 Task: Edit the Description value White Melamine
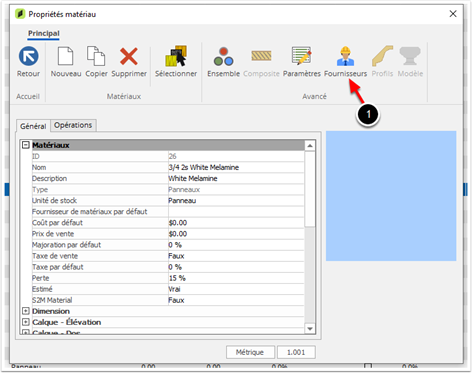click(x=236, y=178)
